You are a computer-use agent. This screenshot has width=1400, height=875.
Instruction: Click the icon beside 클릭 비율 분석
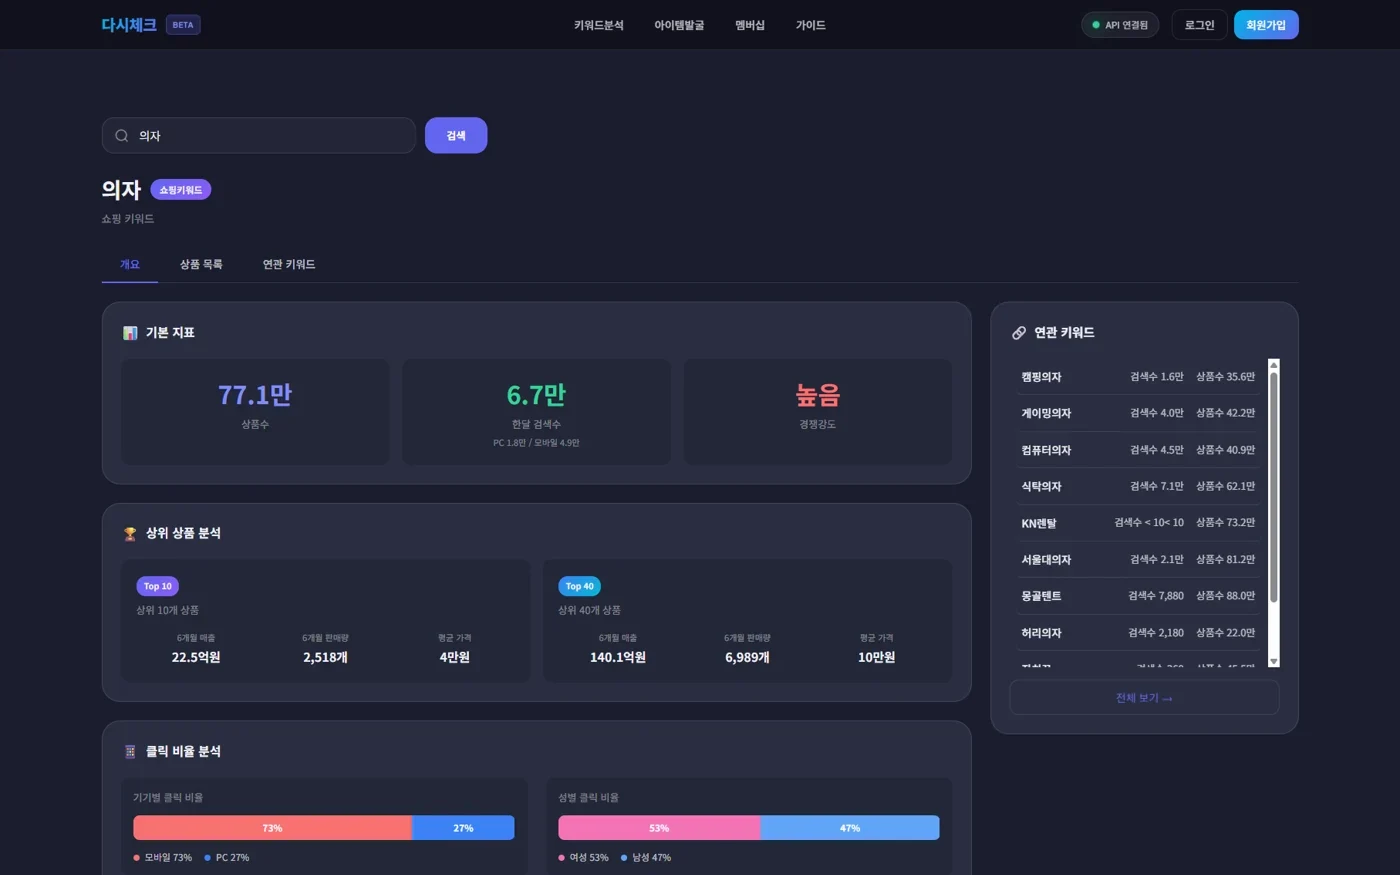point(130,752)
